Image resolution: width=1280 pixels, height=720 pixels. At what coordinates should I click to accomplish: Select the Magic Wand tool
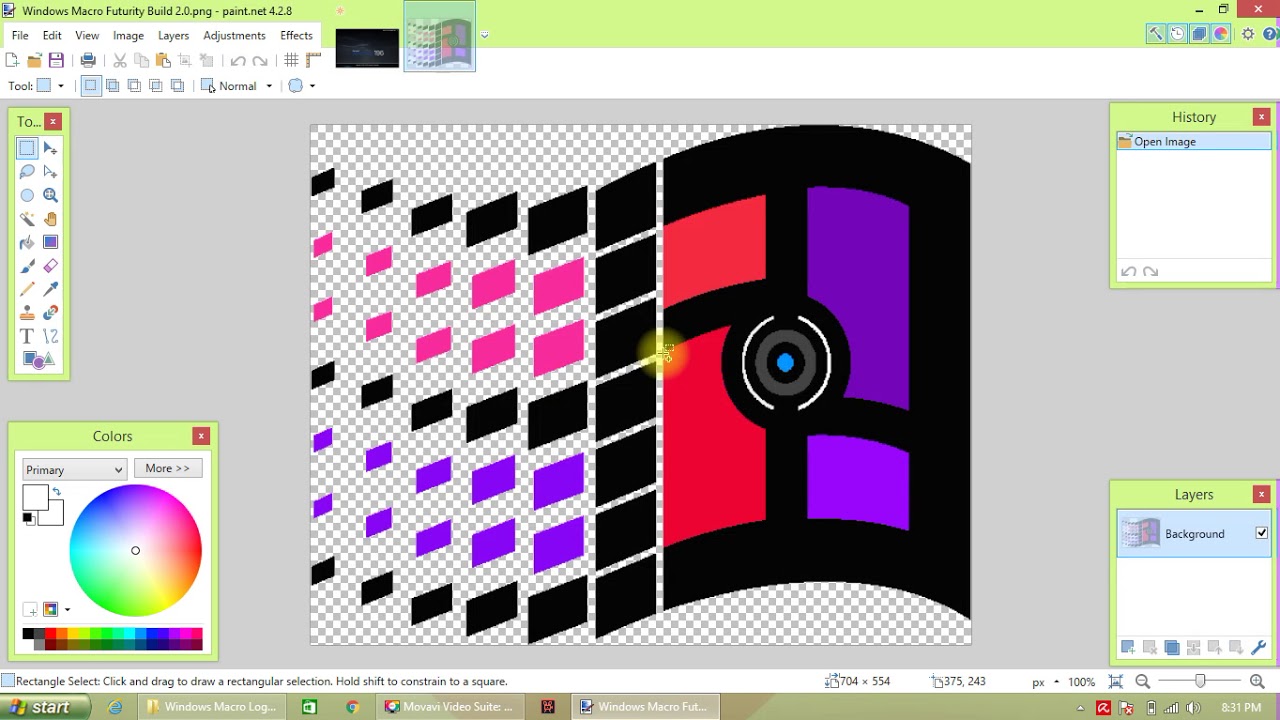[x=27, y=219]
